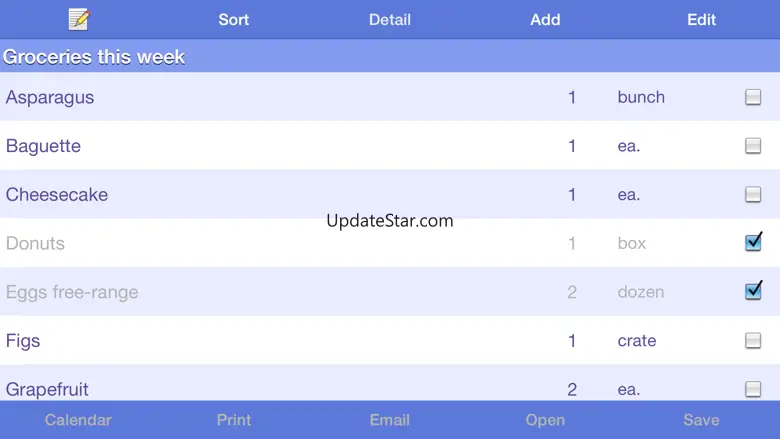Click Save in the bottom bar
This screenshot has width=780, height=439.
[x=701, y=420]
